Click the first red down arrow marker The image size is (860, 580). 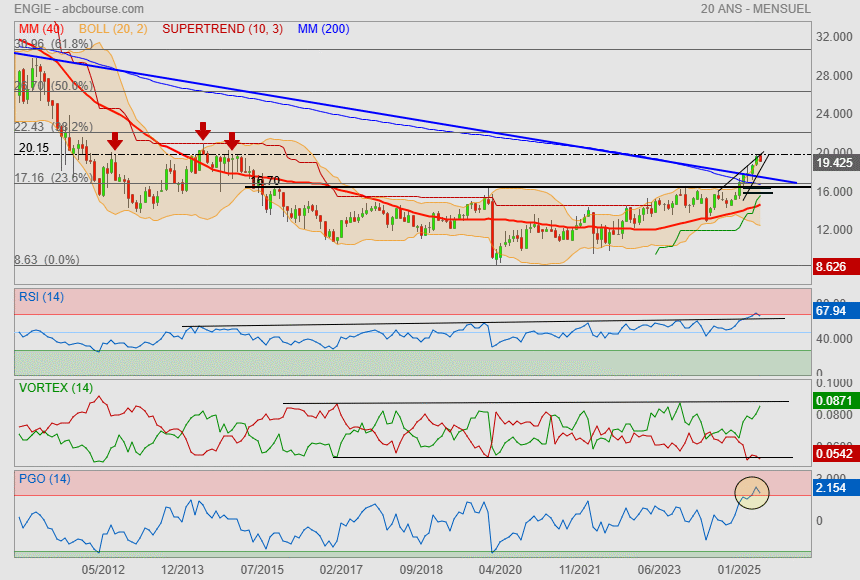pyautogui.click(x=115, y=141)
